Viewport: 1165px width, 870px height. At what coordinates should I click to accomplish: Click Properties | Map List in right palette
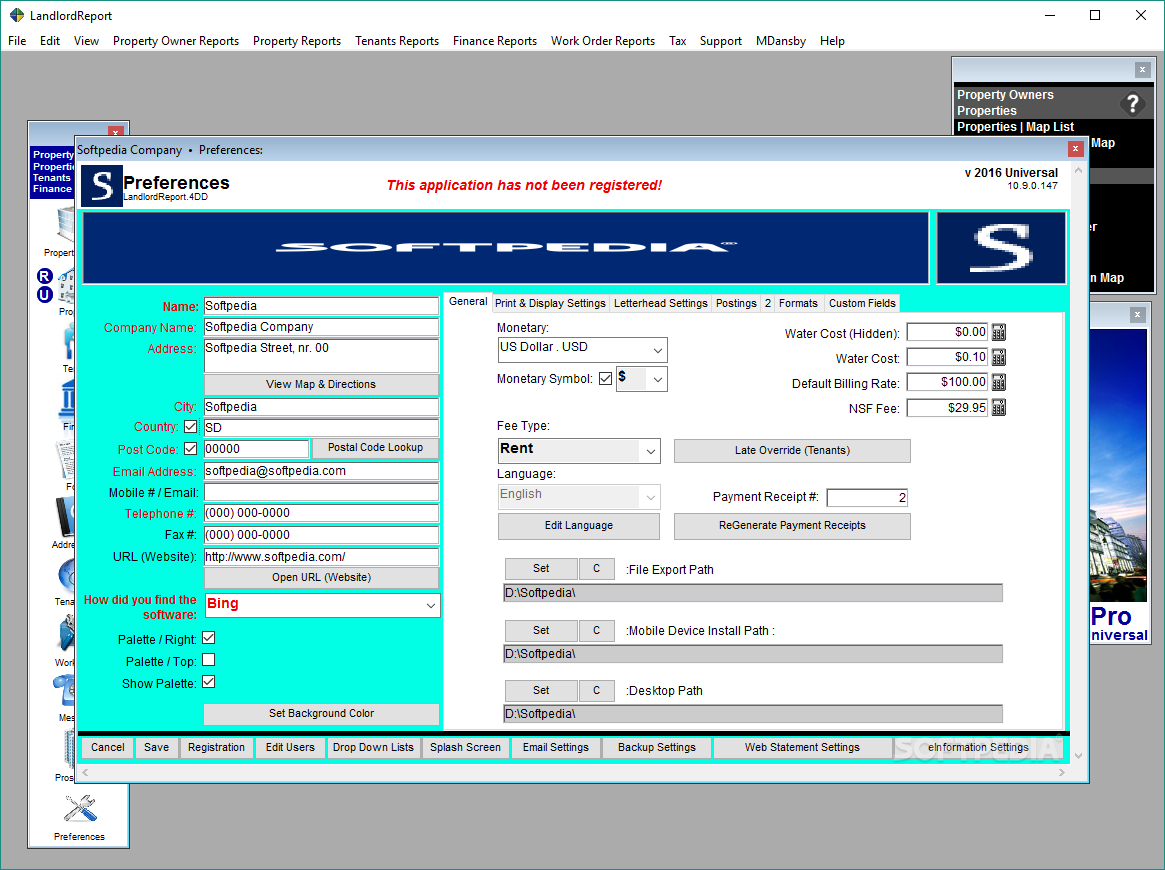(1015, 127)
